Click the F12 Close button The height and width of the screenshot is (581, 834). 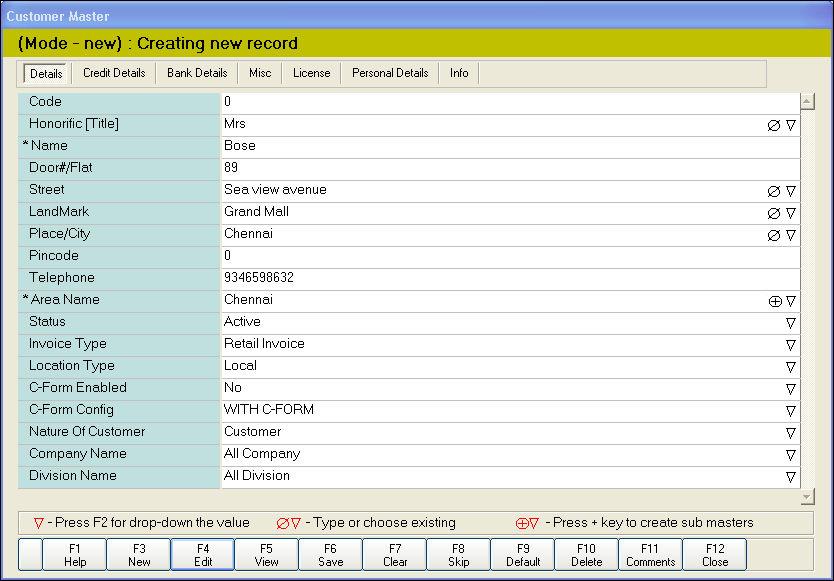(x=715, y=554)
